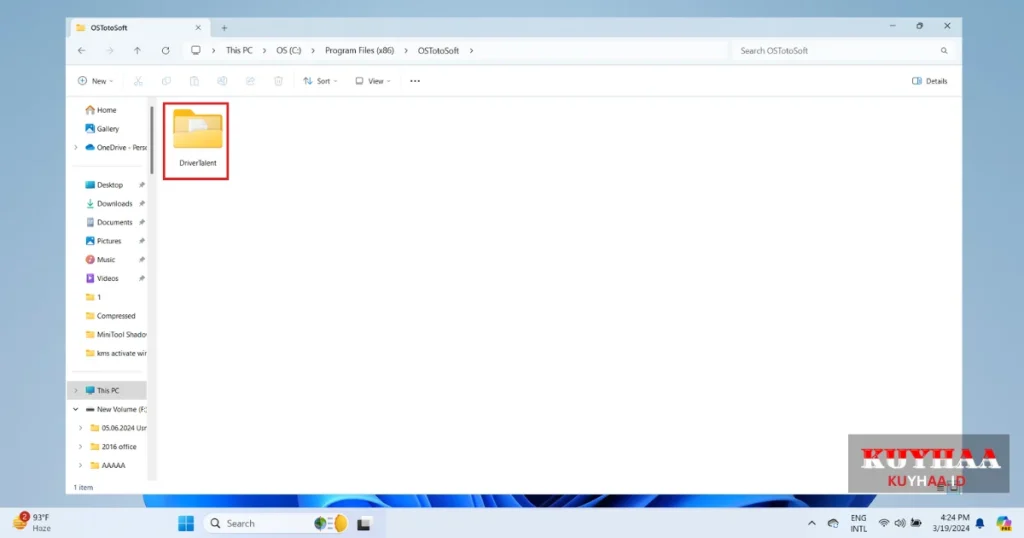Open the New dropdown menu
This screenshot has height=538, width=1024.
point(95,81)
